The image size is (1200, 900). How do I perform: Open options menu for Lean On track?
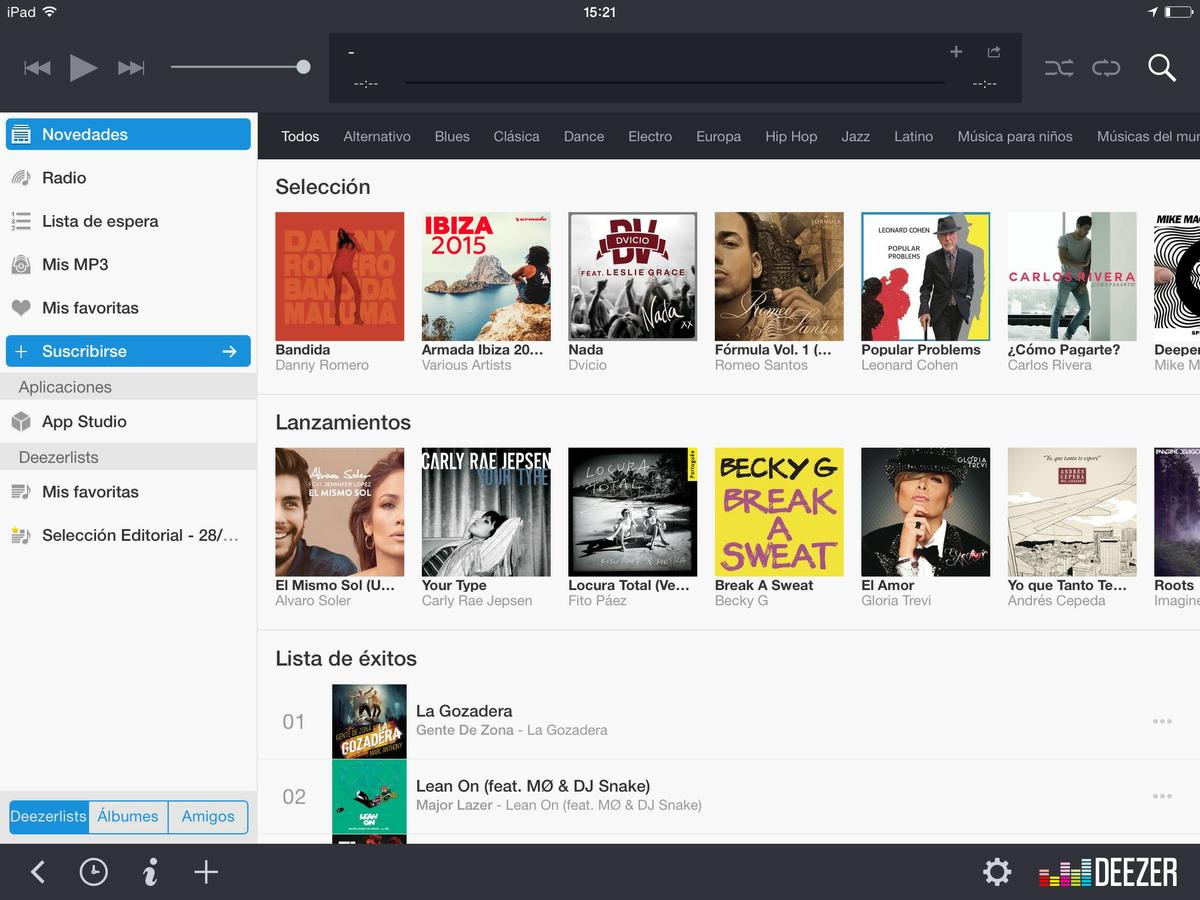click(1161, 796)
